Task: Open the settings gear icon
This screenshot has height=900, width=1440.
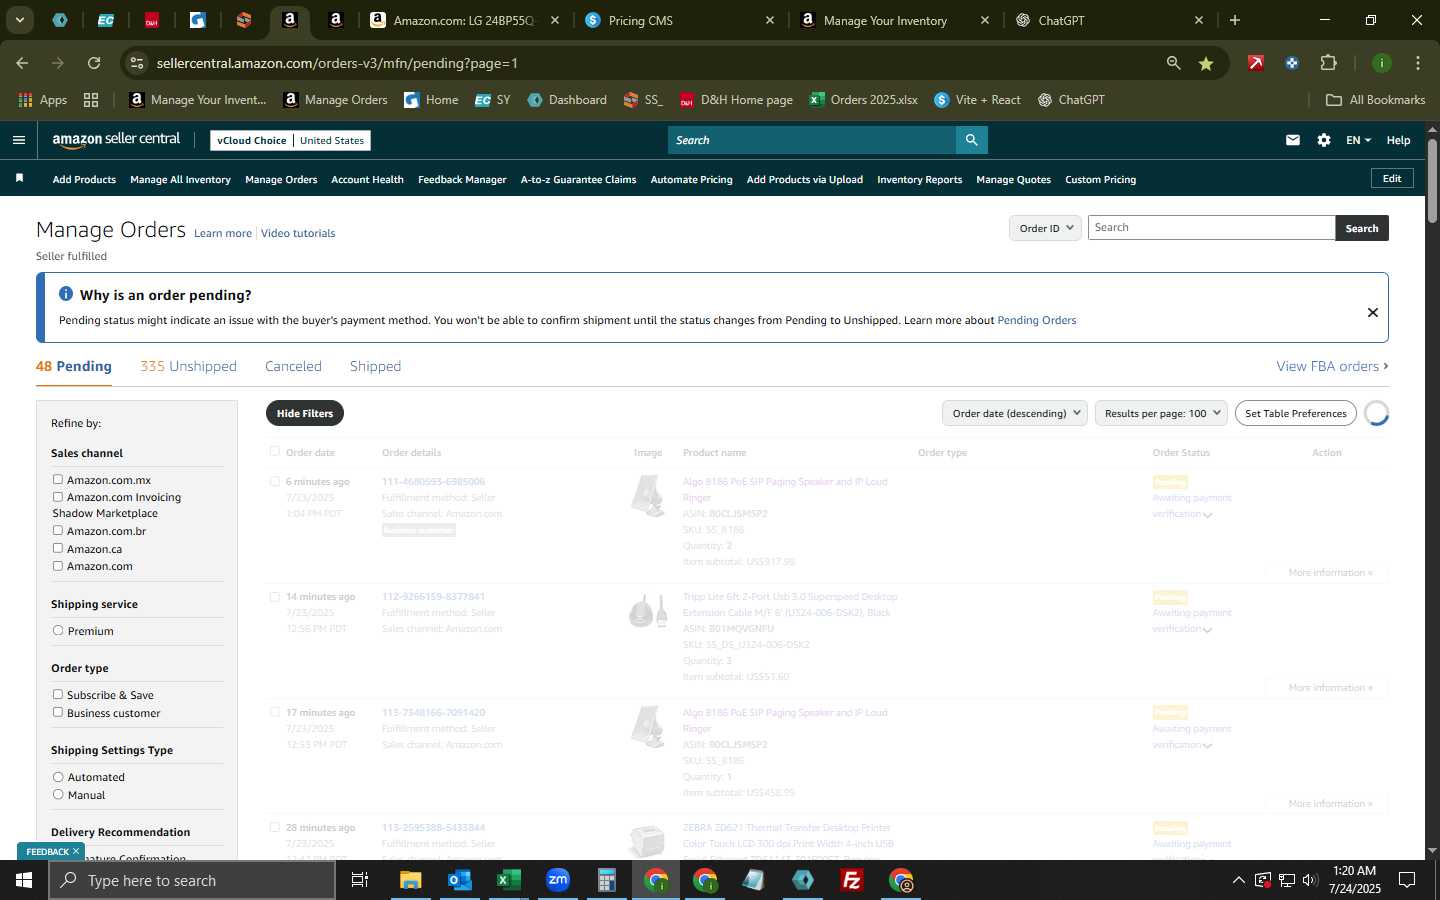Action: (1324, 140)
